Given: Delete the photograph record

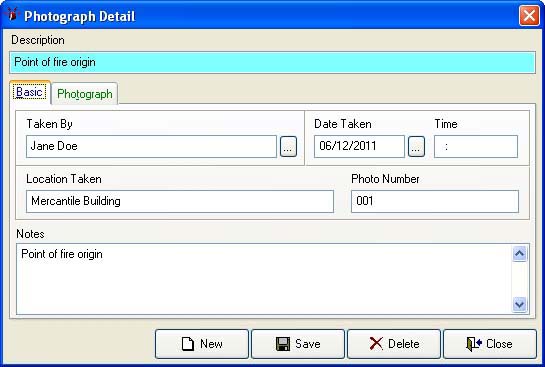Looking at the screenshot, I should [x=394, y=344].
